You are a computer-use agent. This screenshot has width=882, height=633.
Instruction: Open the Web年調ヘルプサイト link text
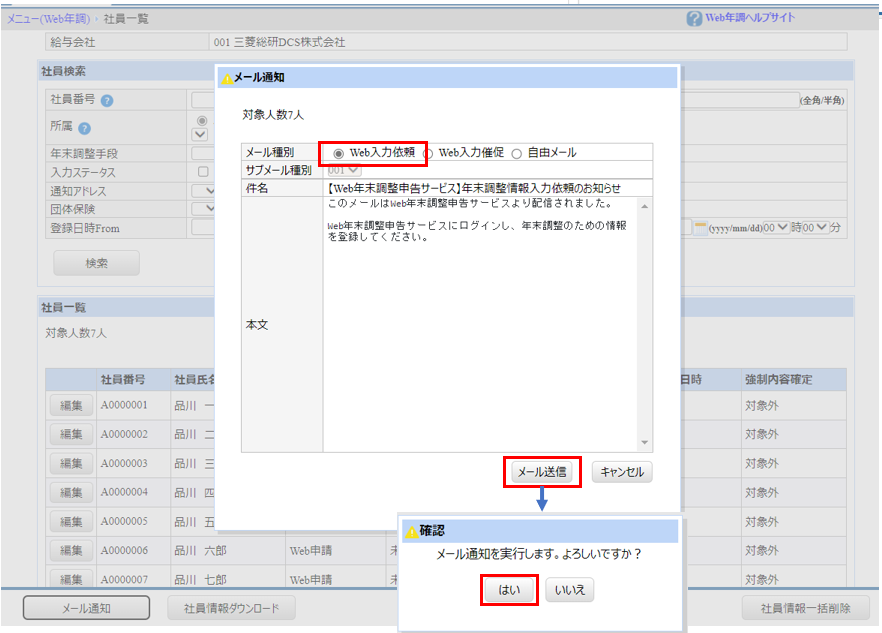[750, 18]
